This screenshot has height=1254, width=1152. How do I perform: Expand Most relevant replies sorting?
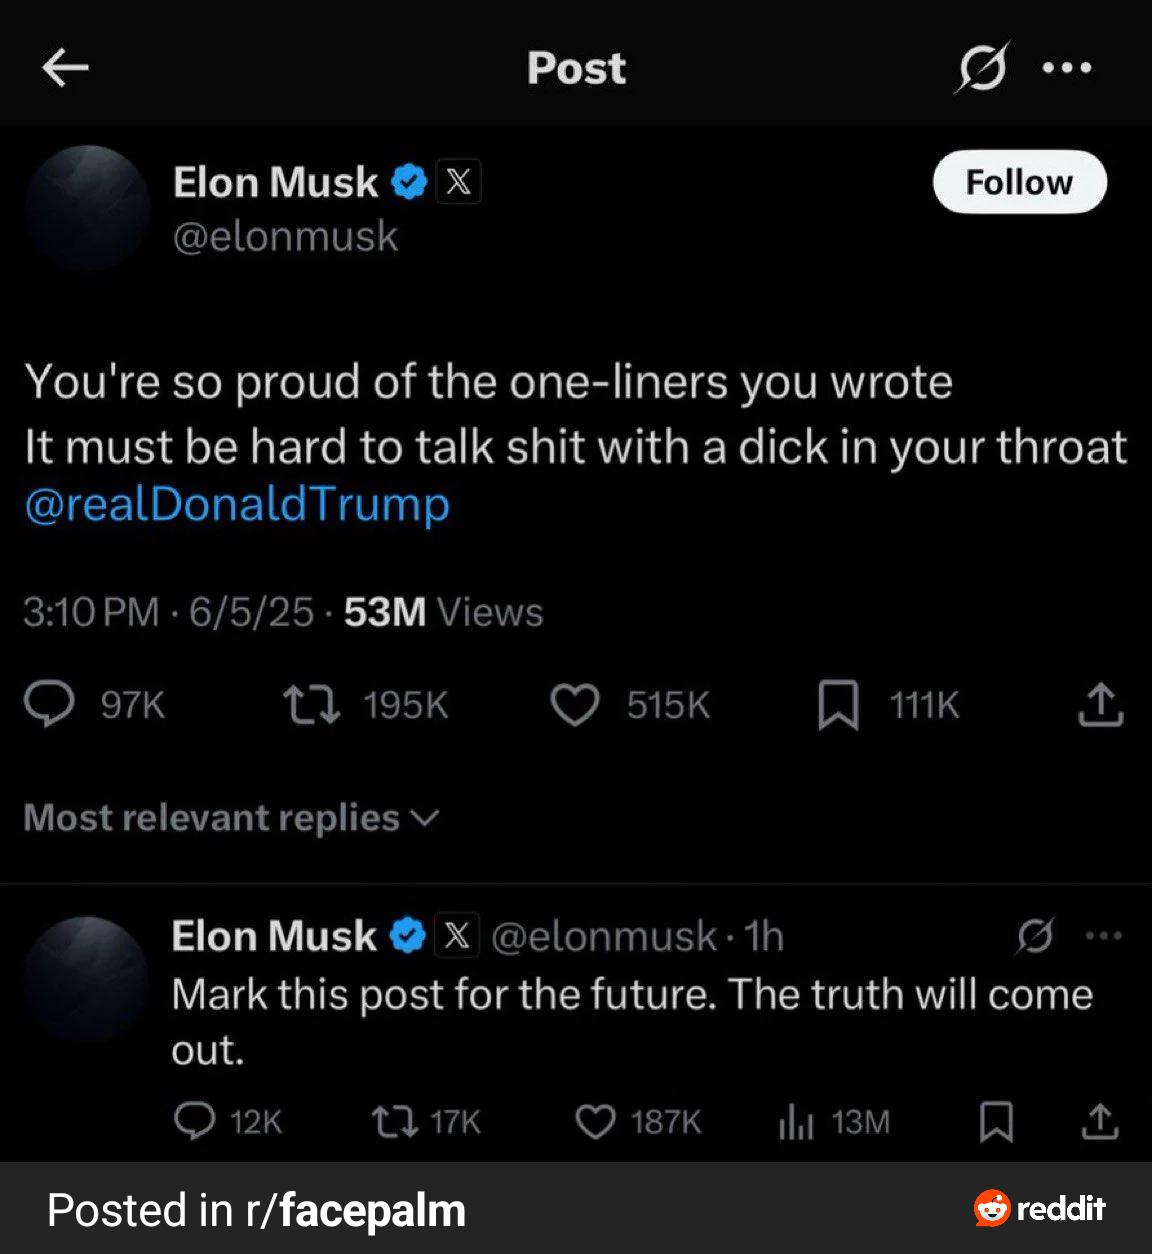(231, 818)
